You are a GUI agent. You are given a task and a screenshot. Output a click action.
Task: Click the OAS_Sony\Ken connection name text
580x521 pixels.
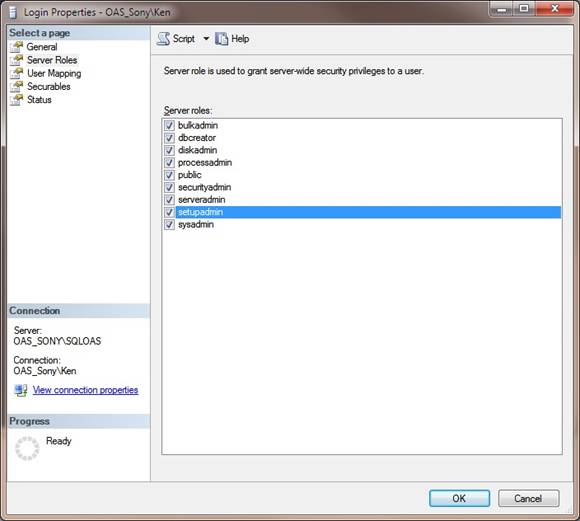(45, 371)
